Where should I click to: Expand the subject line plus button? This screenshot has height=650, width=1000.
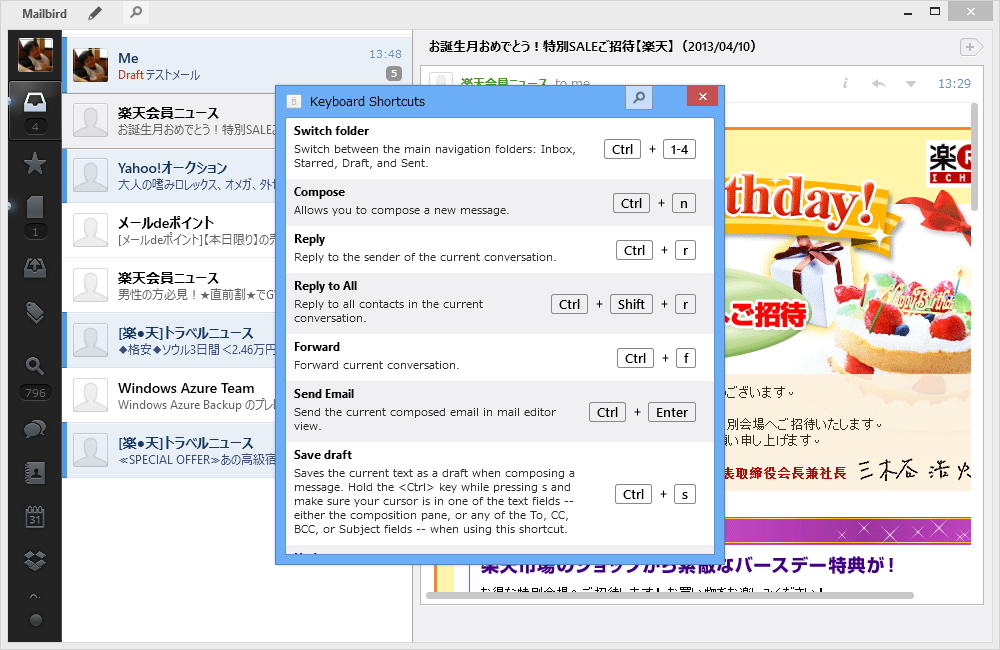click(970, 46)
